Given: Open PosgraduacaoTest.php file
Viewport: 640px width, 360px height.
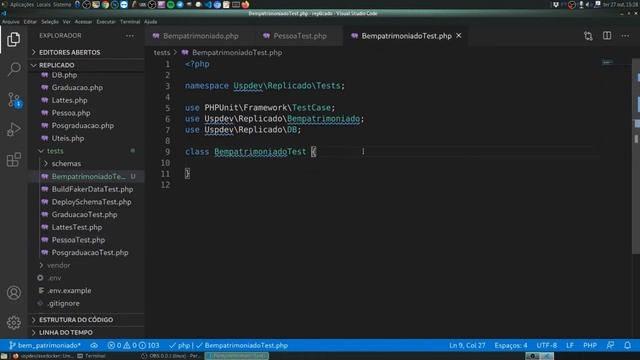Looking at the screenshot, I should tap(86, 252).
